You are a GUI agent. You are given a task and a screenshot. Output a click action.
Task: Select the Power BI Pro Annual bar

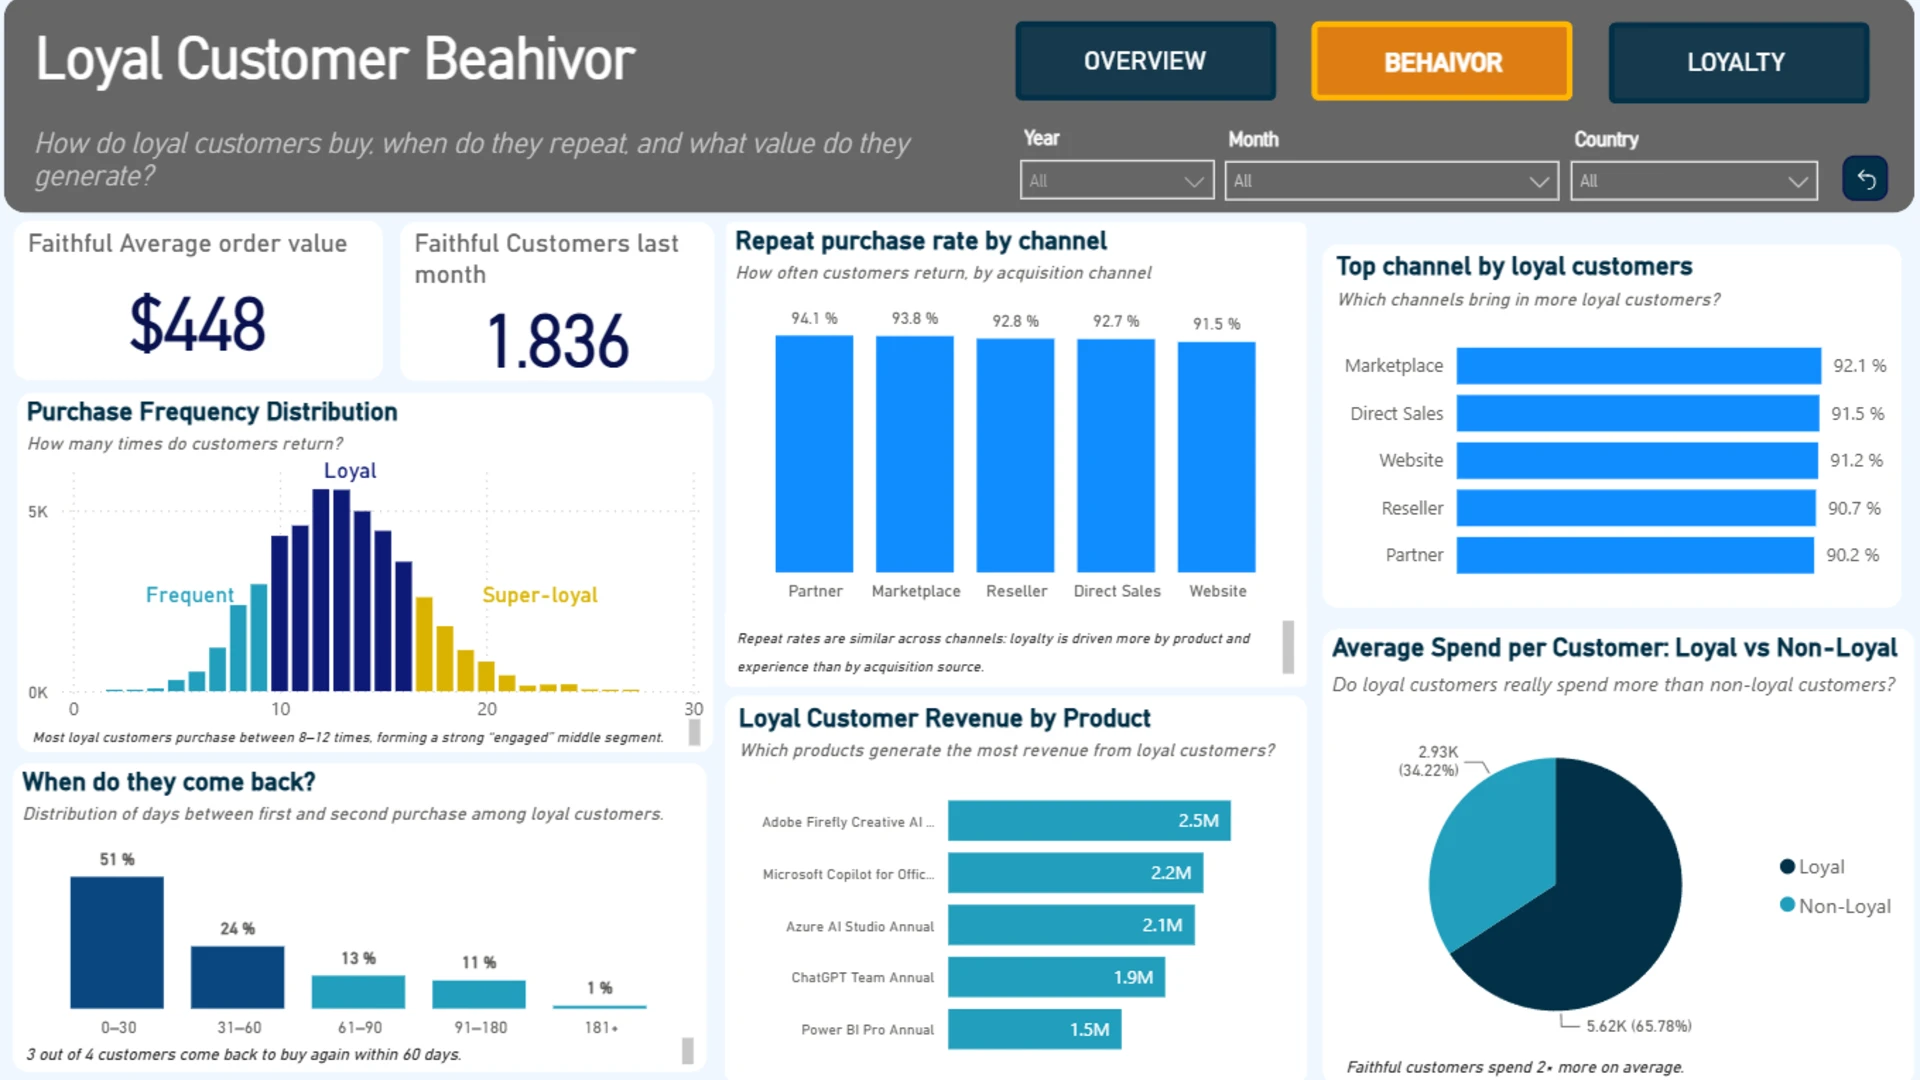tap(1035, 1030)
